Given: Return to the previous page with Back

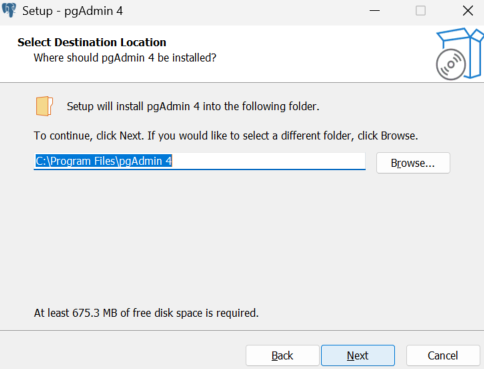Looking at the screenshot, I should pyautogui.click(x=282, y=355).
